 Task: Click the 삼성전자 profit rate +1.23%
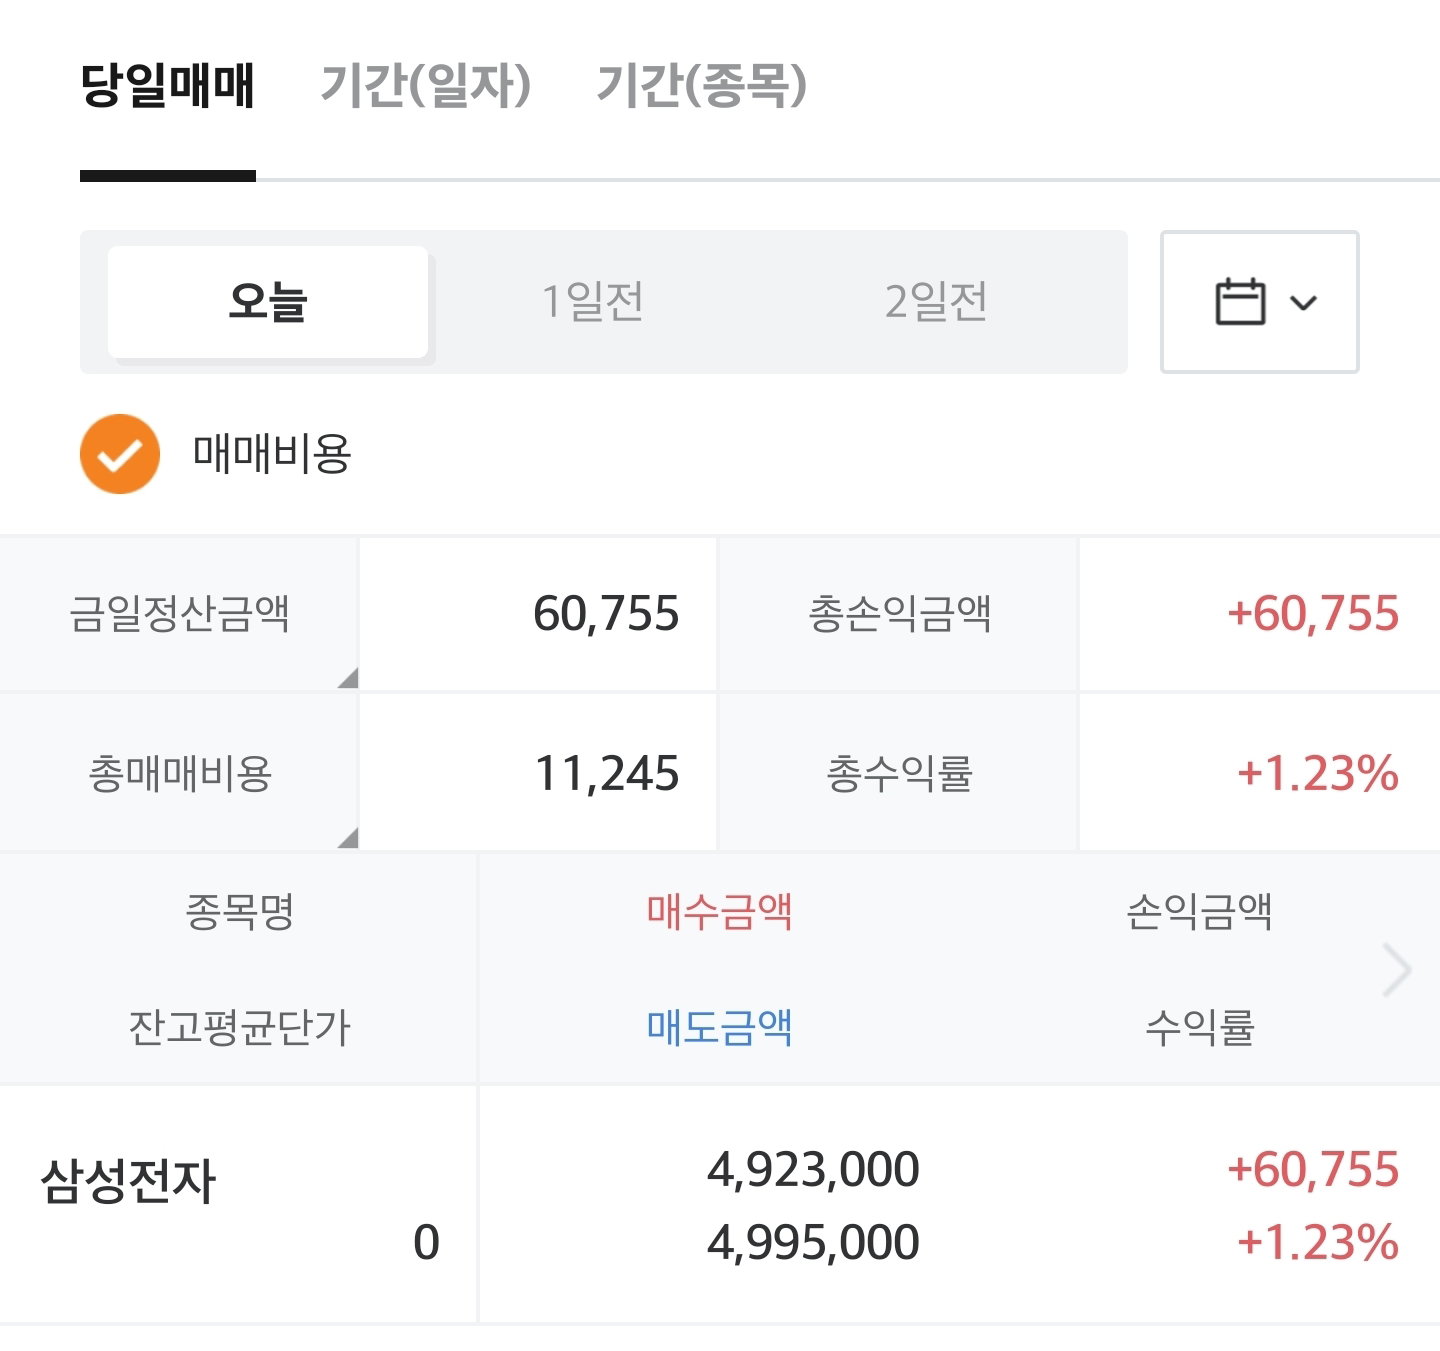pyautogui.click(x=1318, y=1242)
